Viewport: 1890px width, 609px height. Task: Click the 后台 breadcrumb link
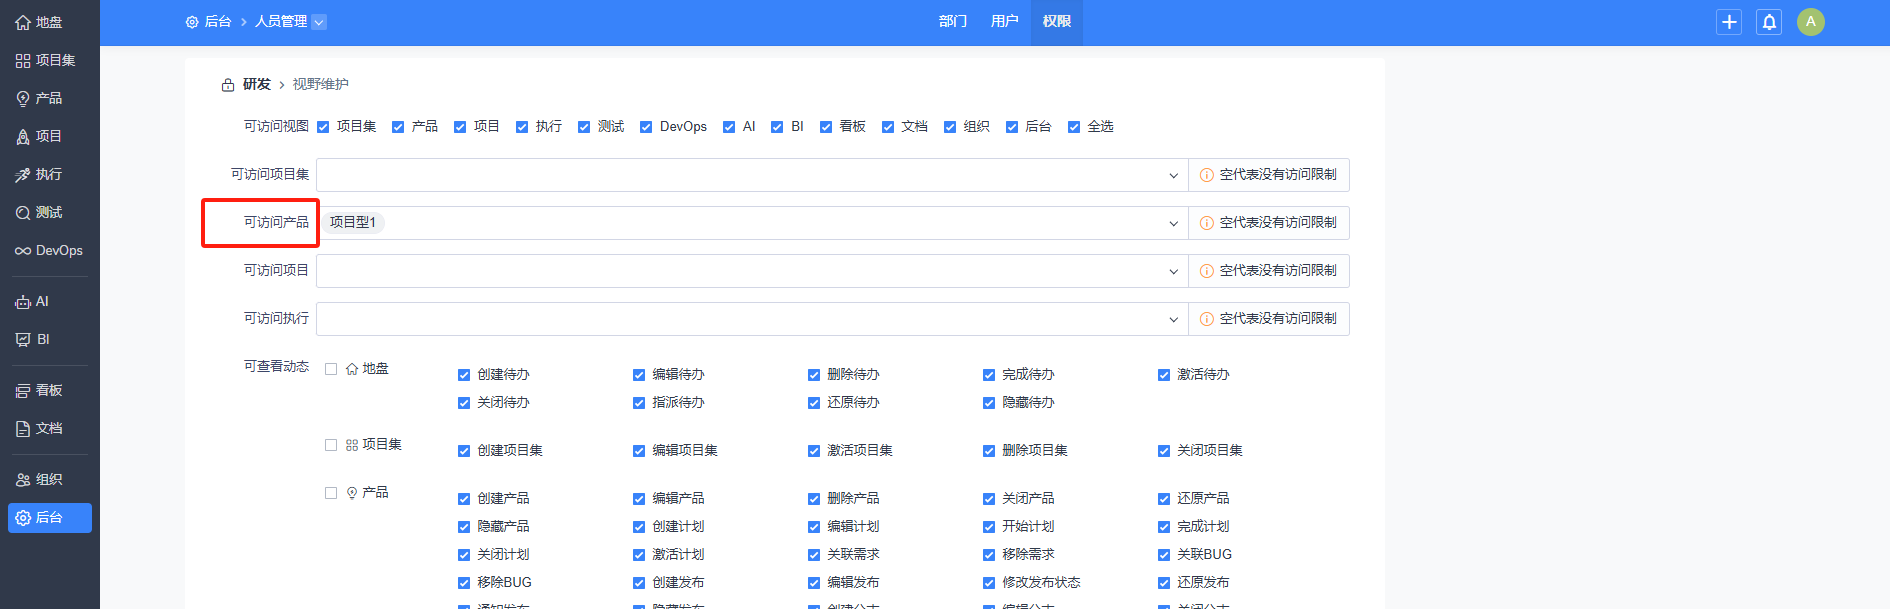click(x=218, y=22)
